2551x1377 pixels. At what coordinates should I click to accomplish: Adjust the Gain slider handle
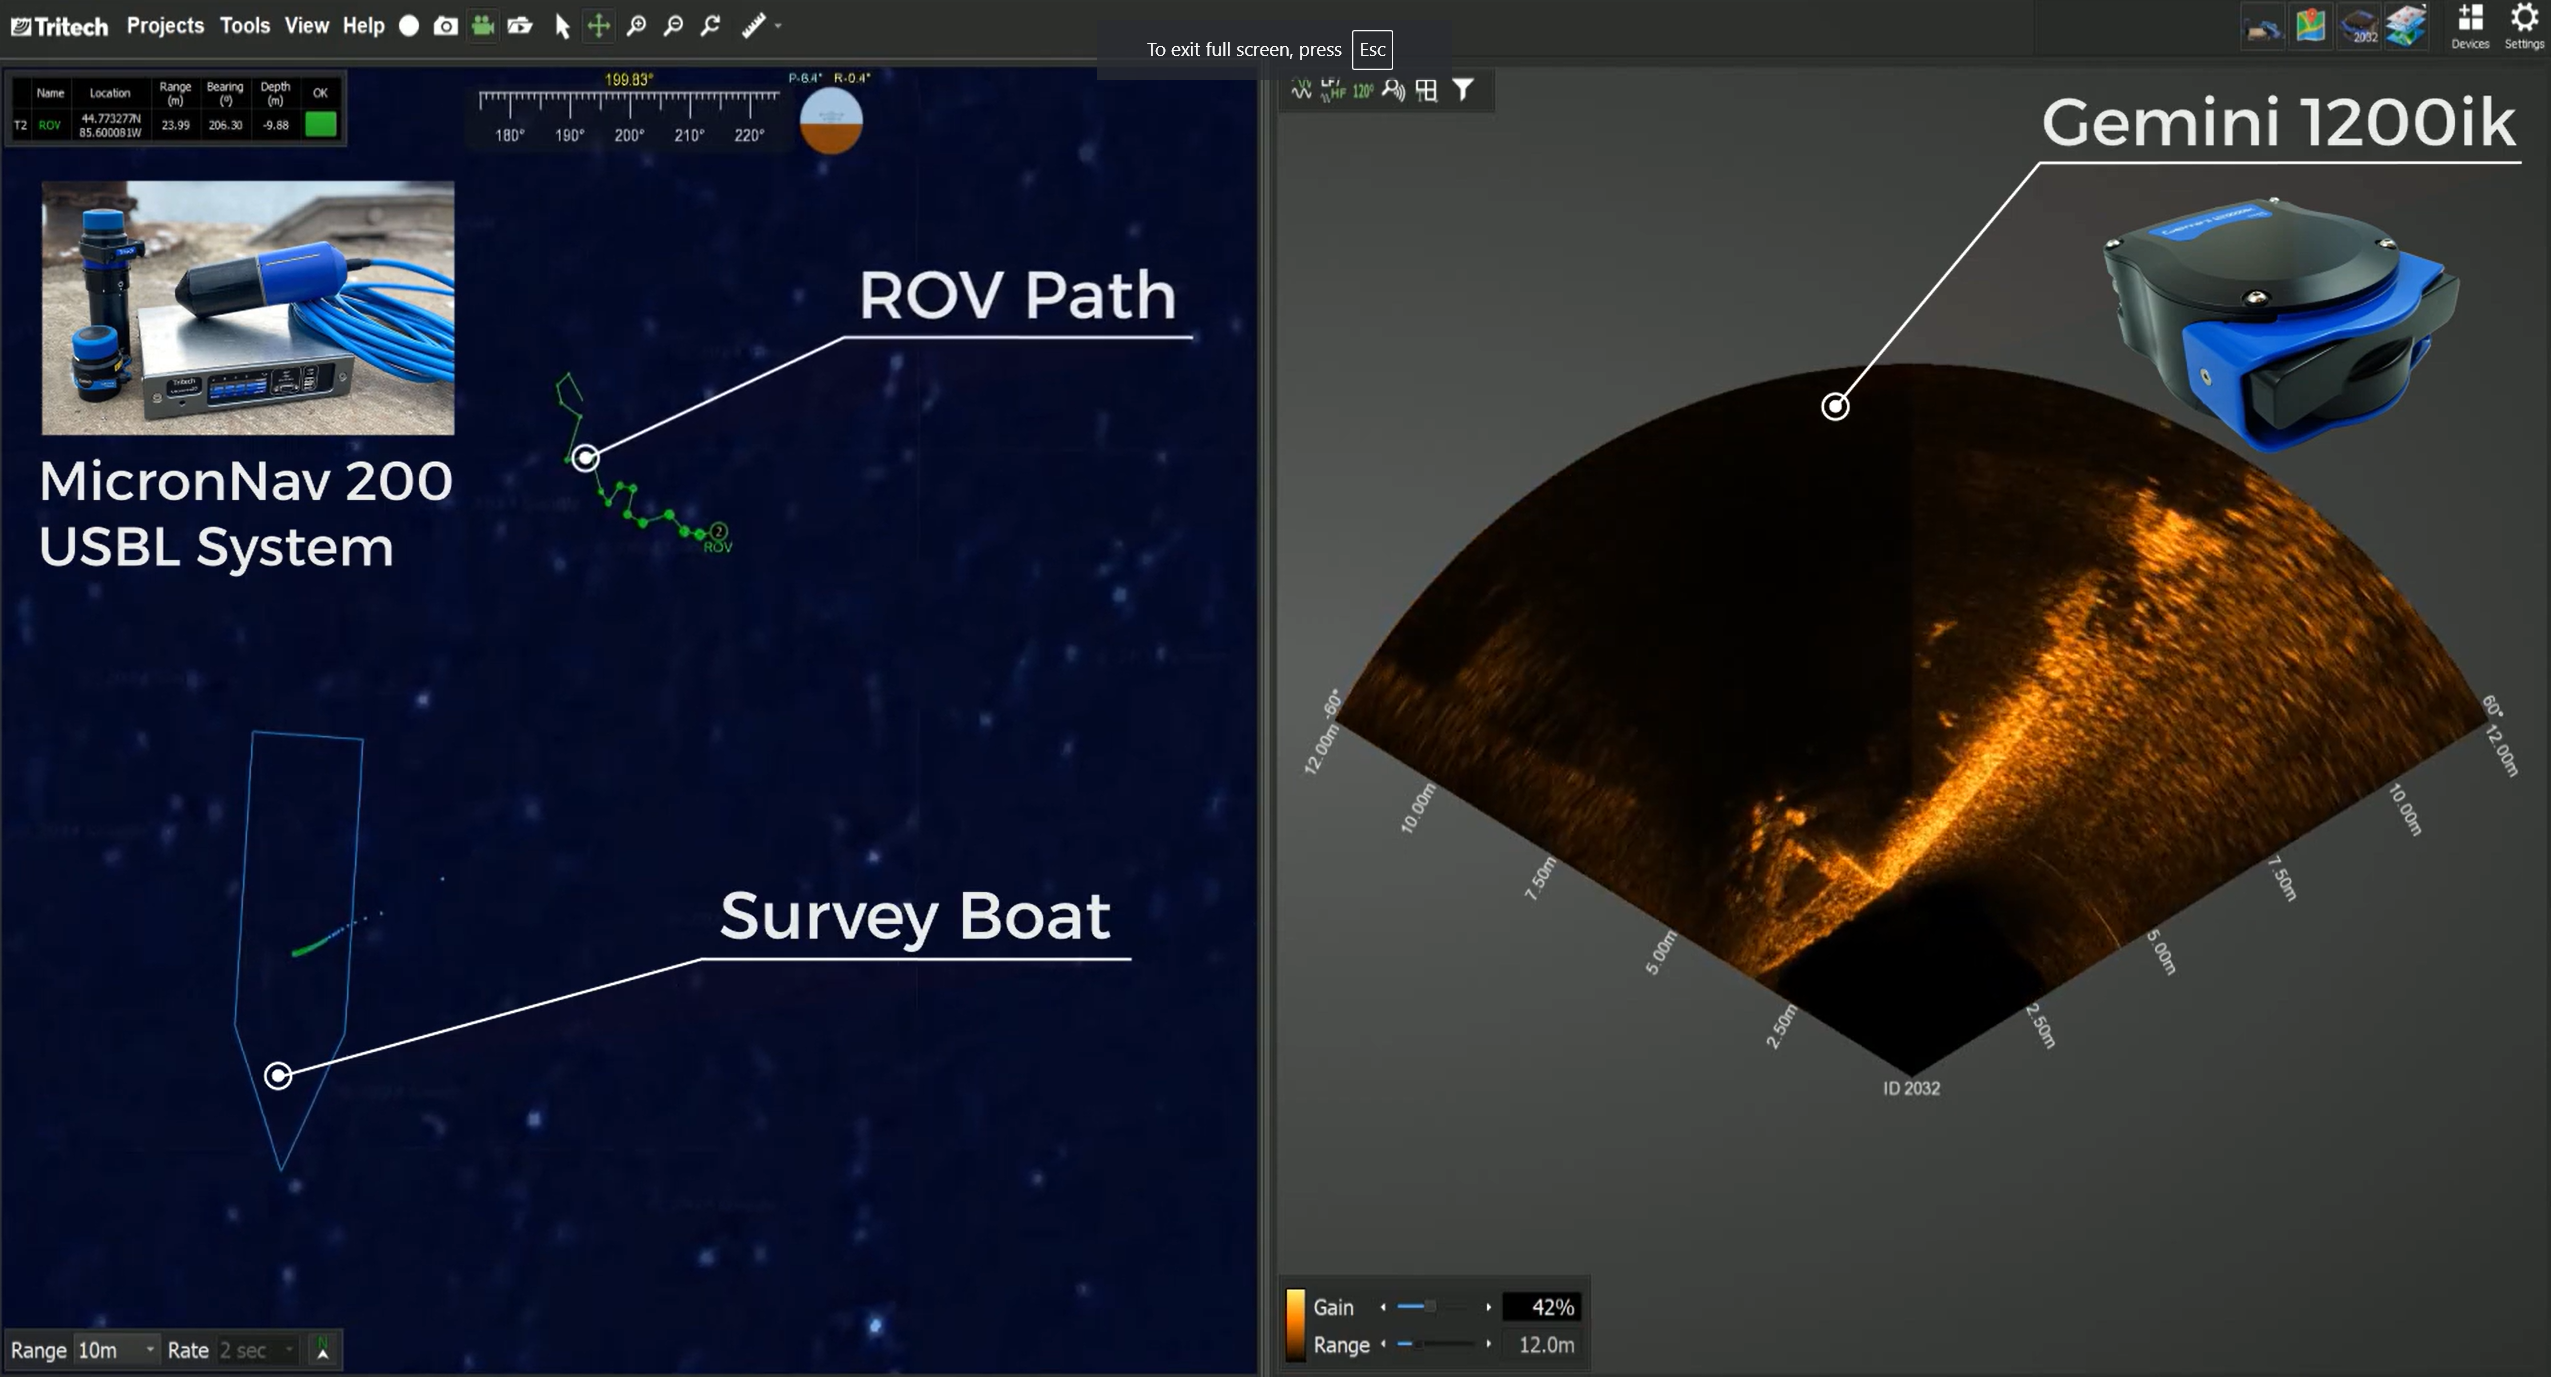click(1430, 1306)
